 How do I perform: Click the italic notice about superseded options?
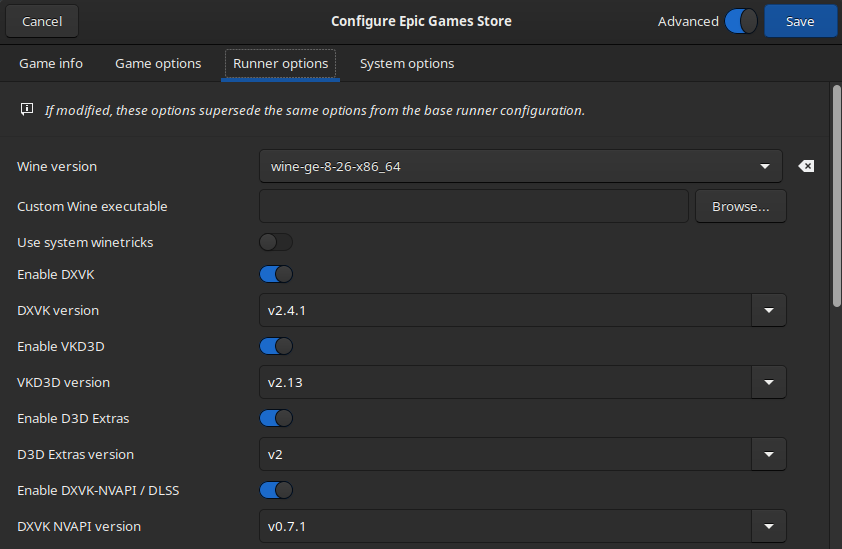point(315,111)
